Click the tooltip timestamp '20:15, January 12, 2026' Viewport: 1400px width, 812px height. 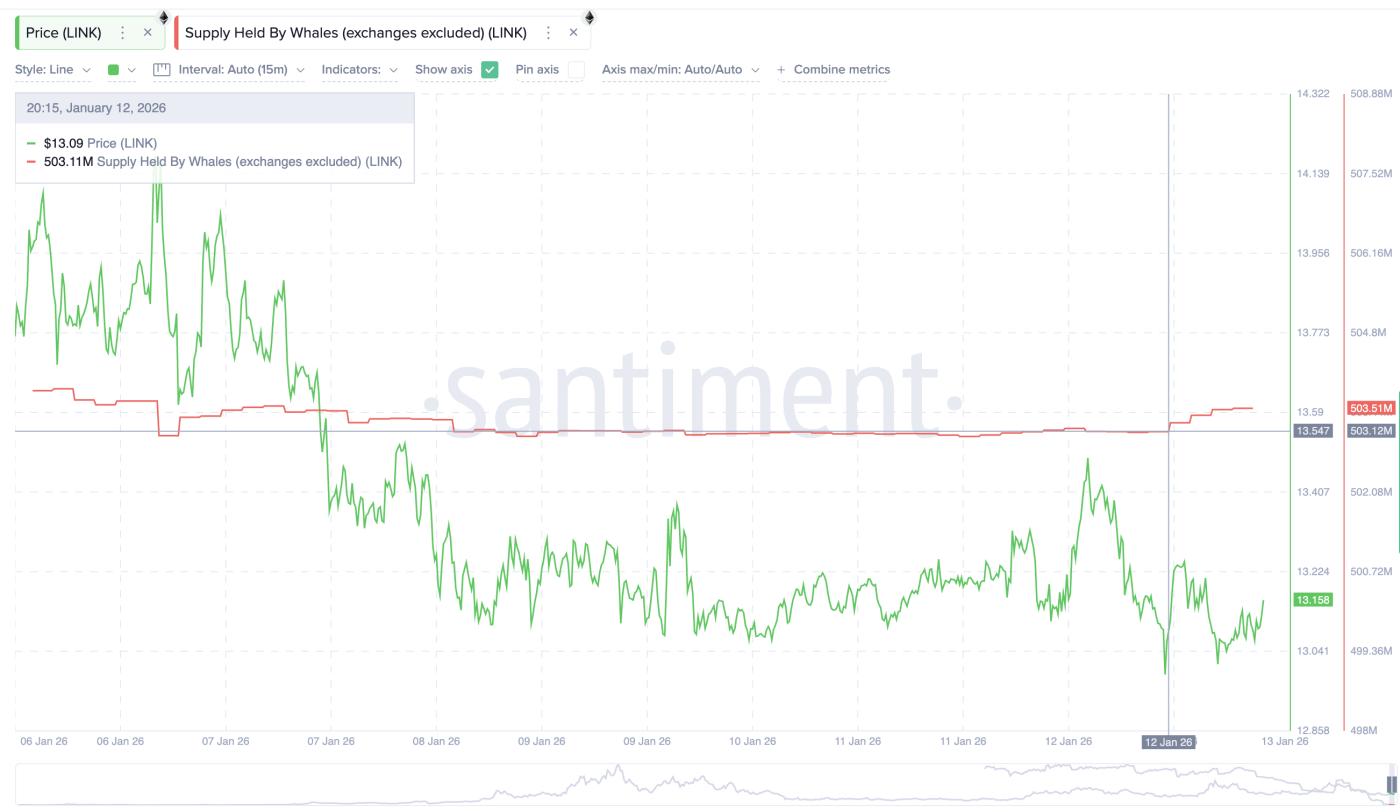coord(96,108)
